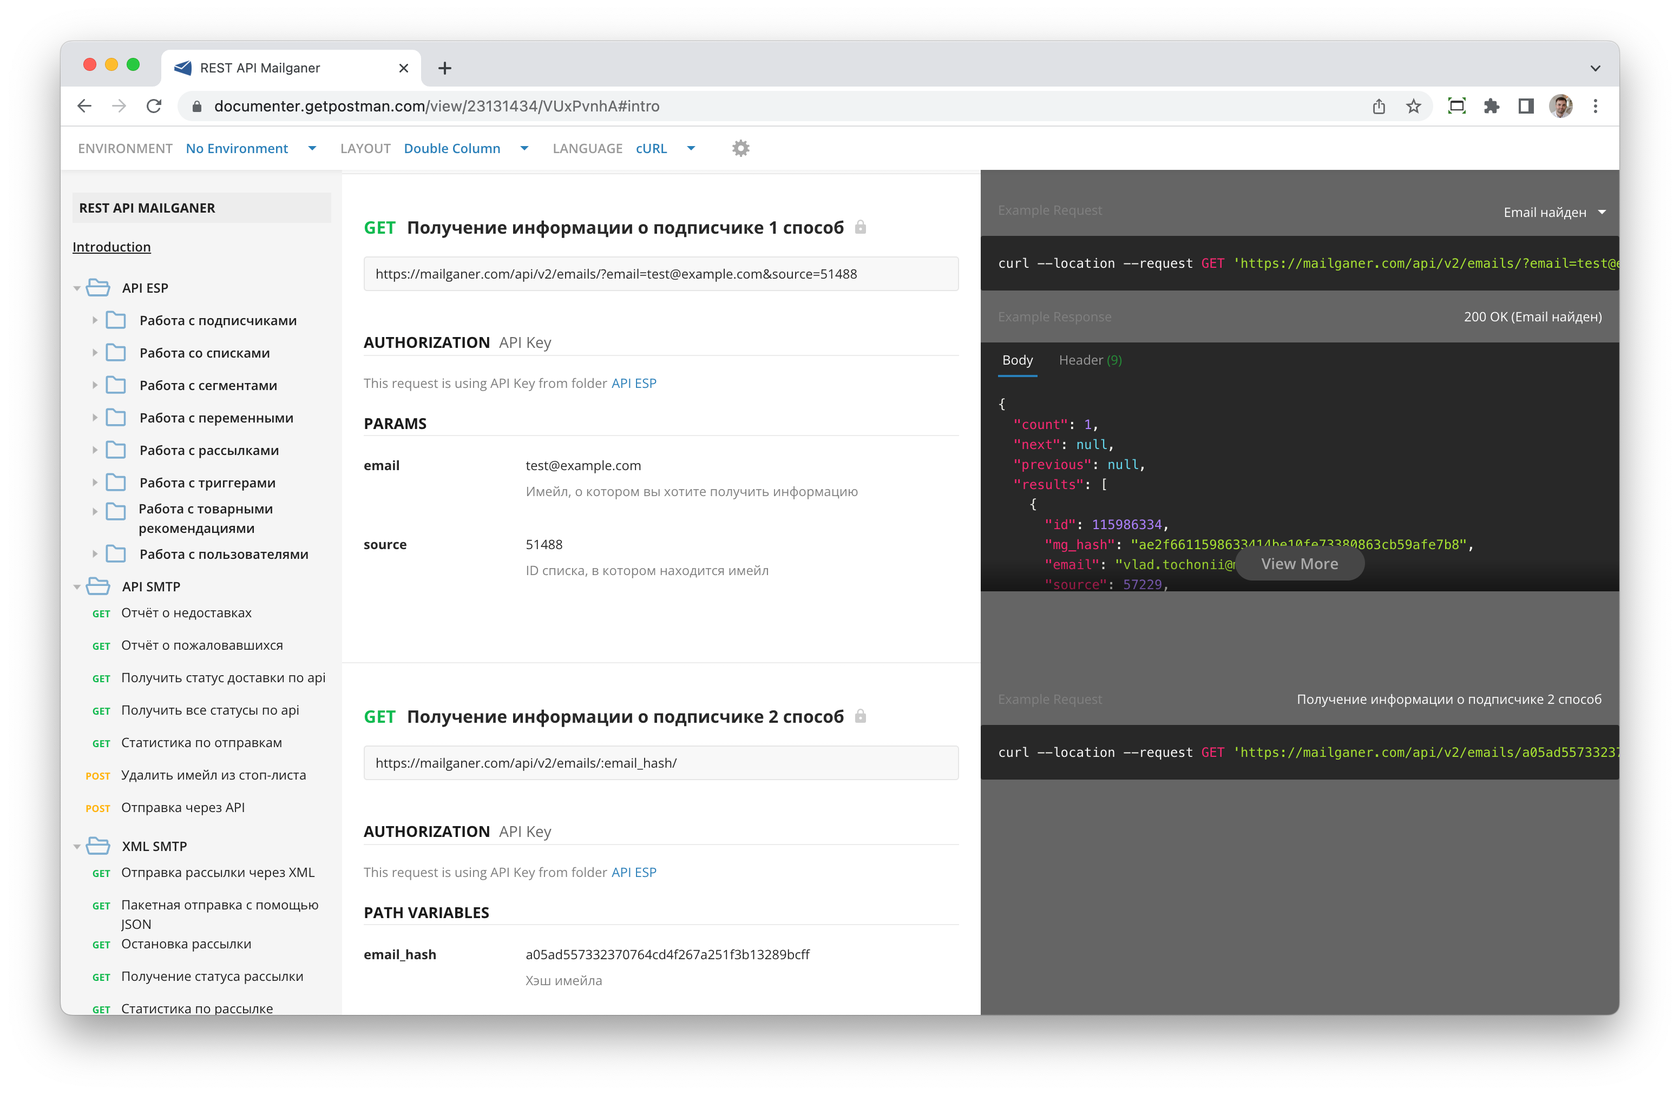The image size is (1680, 1095).
Task: Click API ESP link under second Authorization
Action: coord(634,872)
